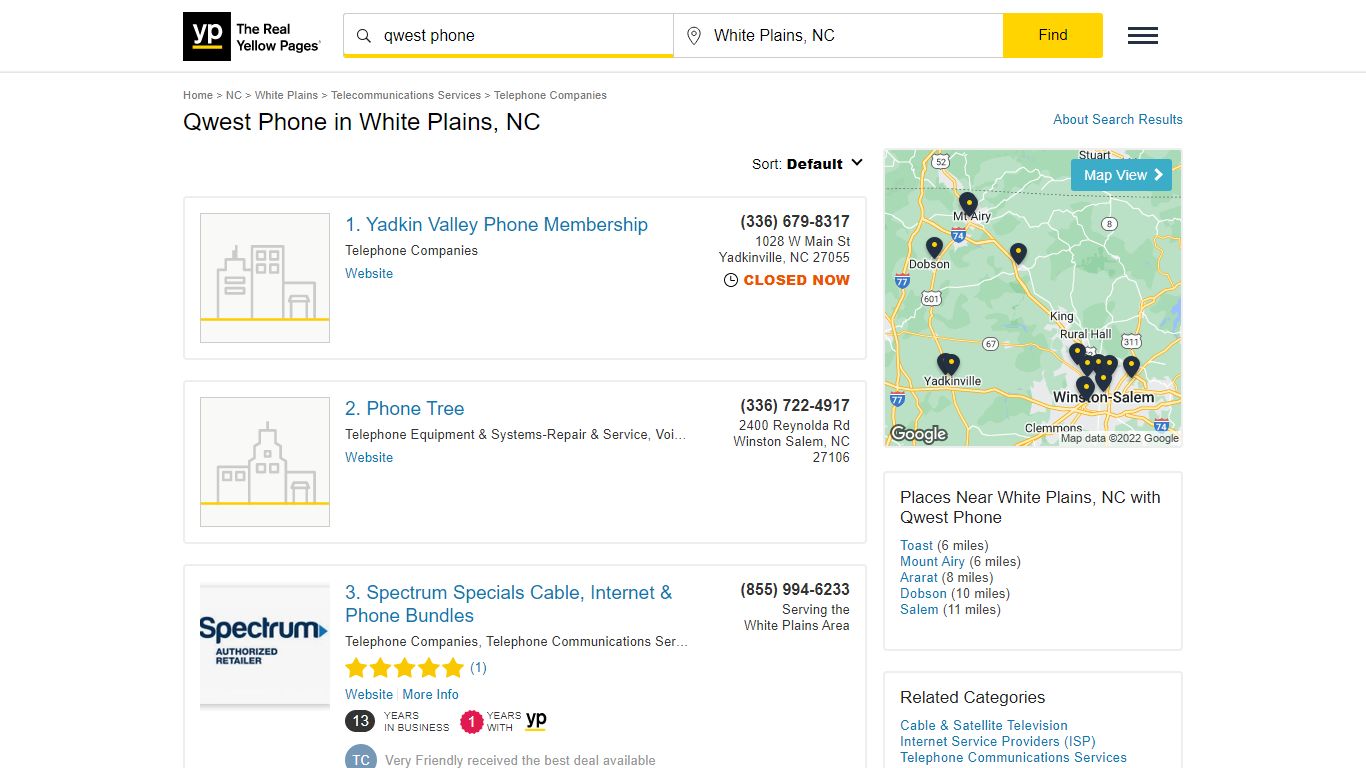Open Mount Airy nearby place link

(x=933, y=561)
